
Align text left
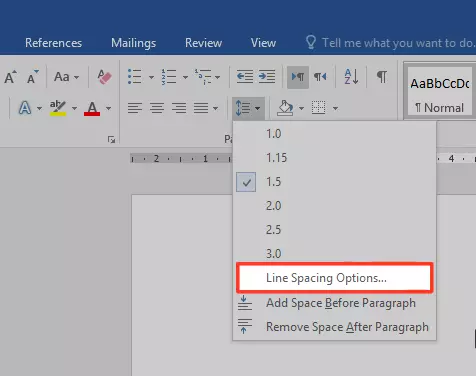(135, 108)
